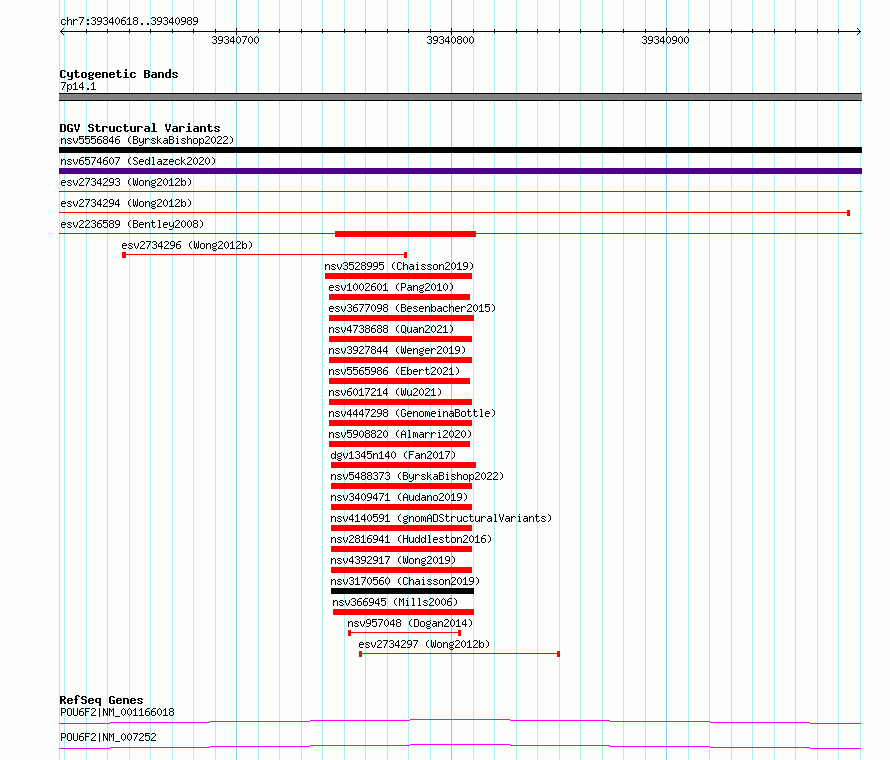Click nsv366945 (Mills2006) label
Screen dimensions: 890x760
(395, 602)
